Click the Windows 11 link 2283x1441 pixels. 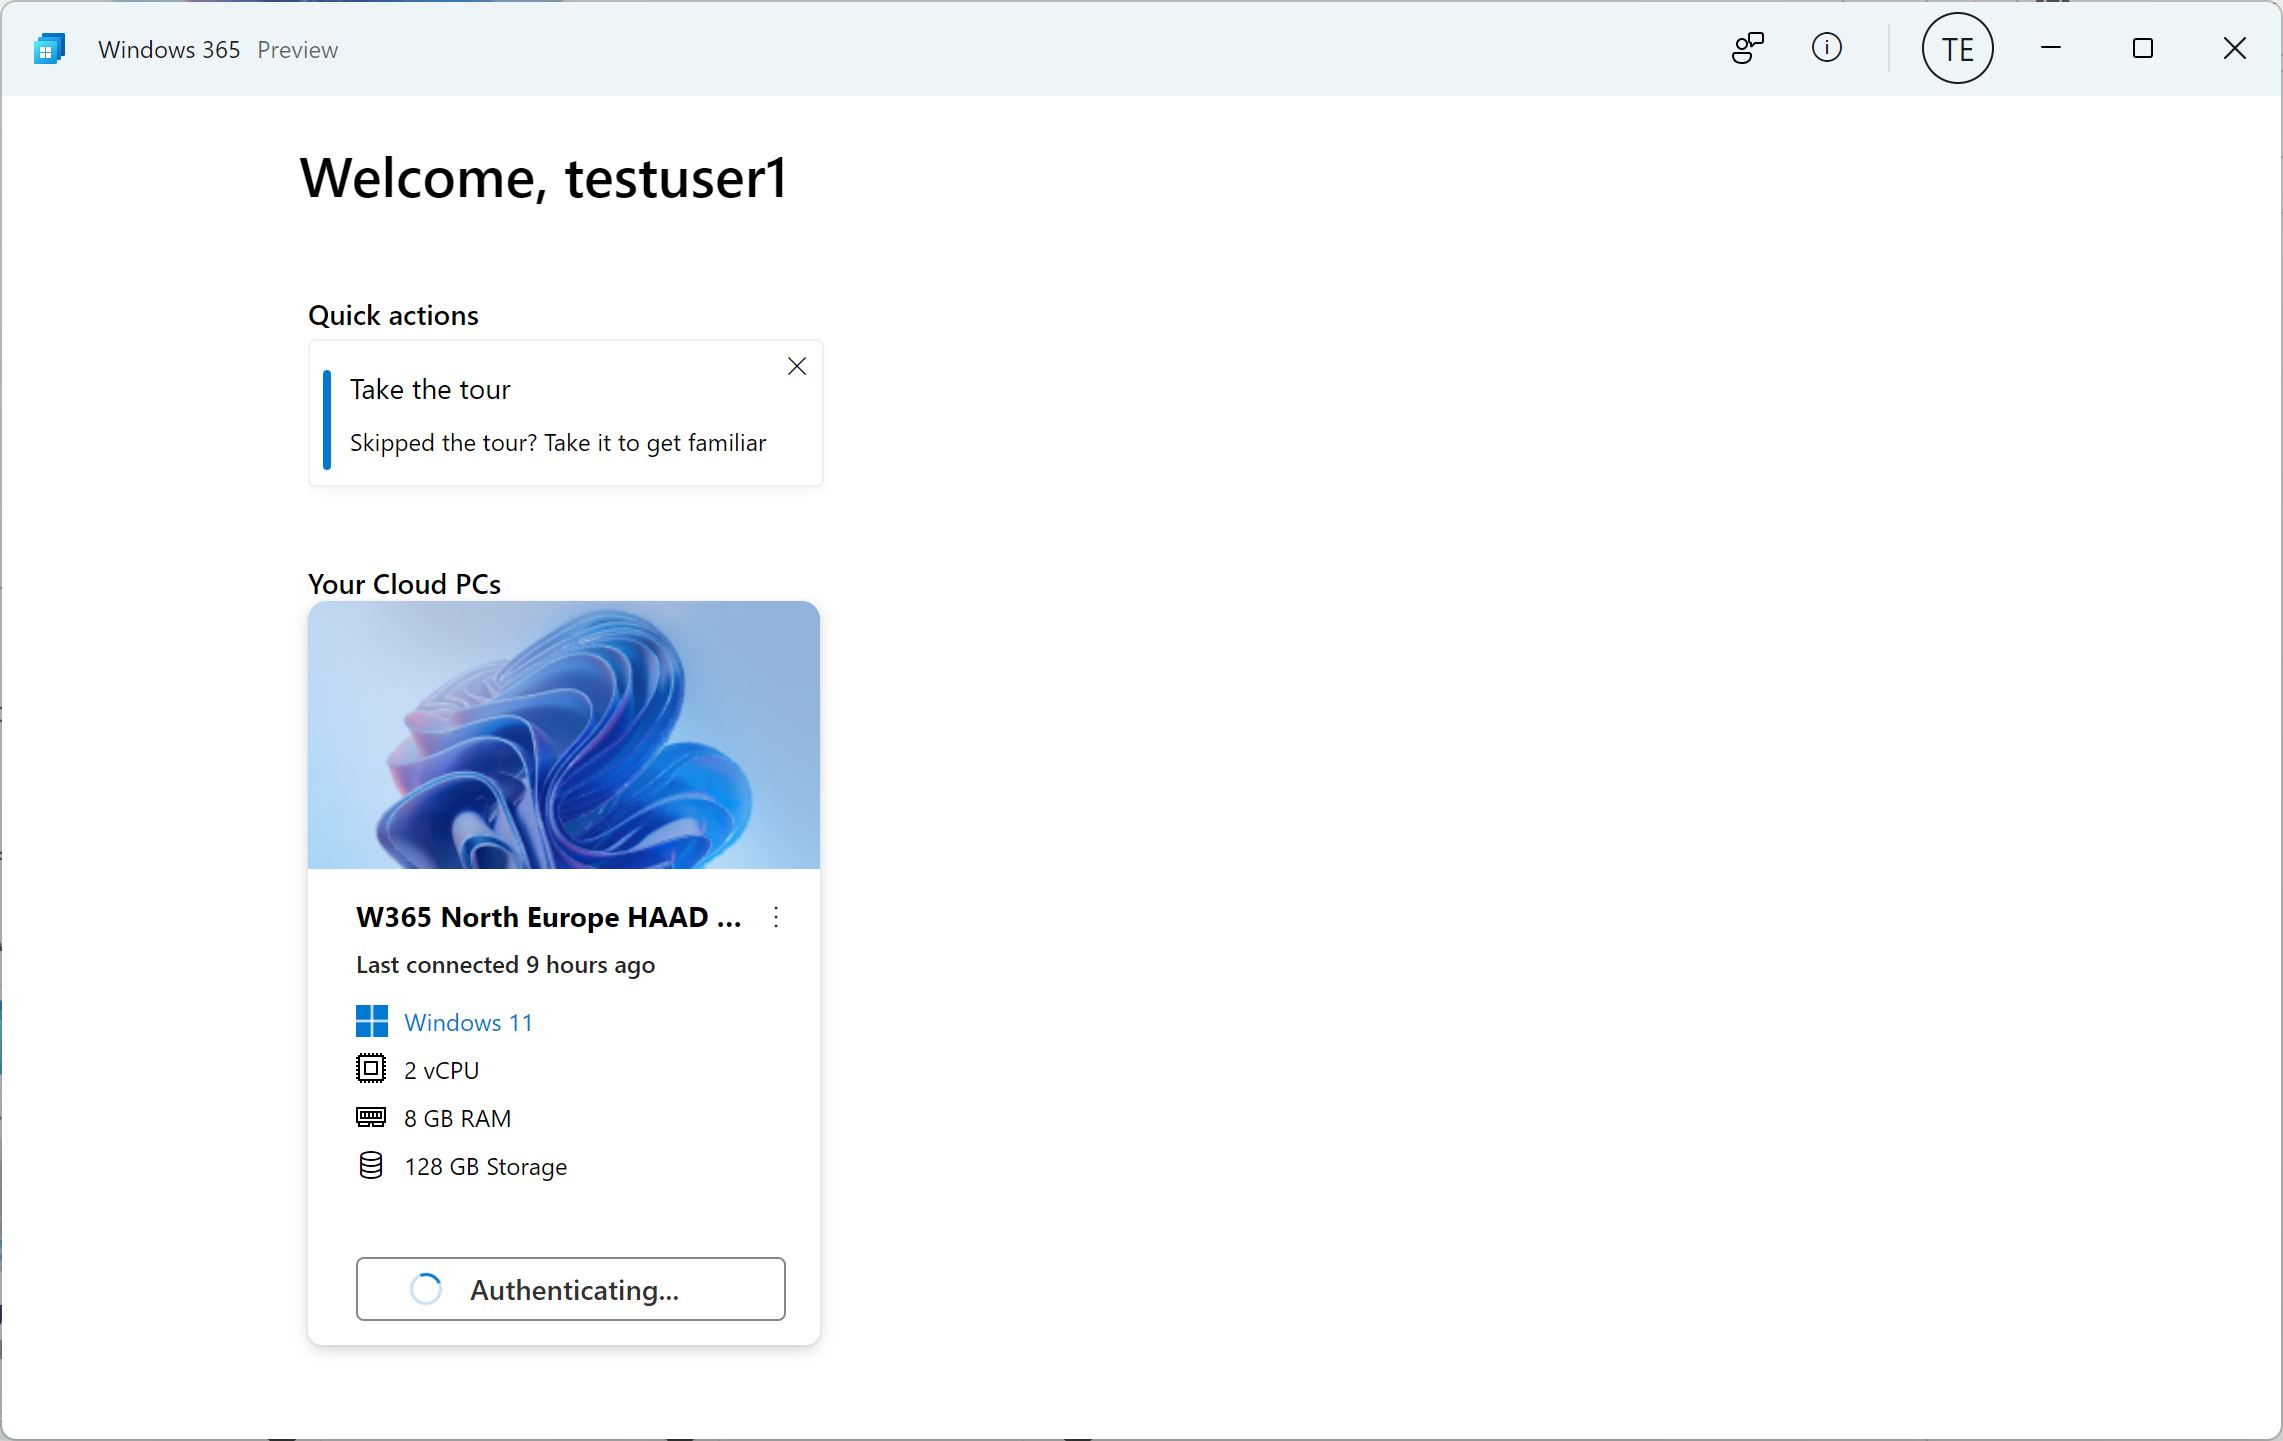468,1022
